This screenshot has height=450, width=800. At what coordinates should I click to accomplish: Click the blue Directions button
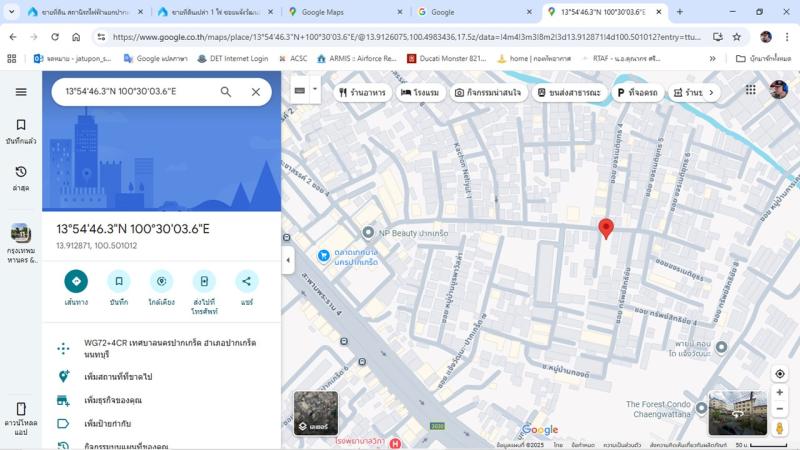pos(76,281)
